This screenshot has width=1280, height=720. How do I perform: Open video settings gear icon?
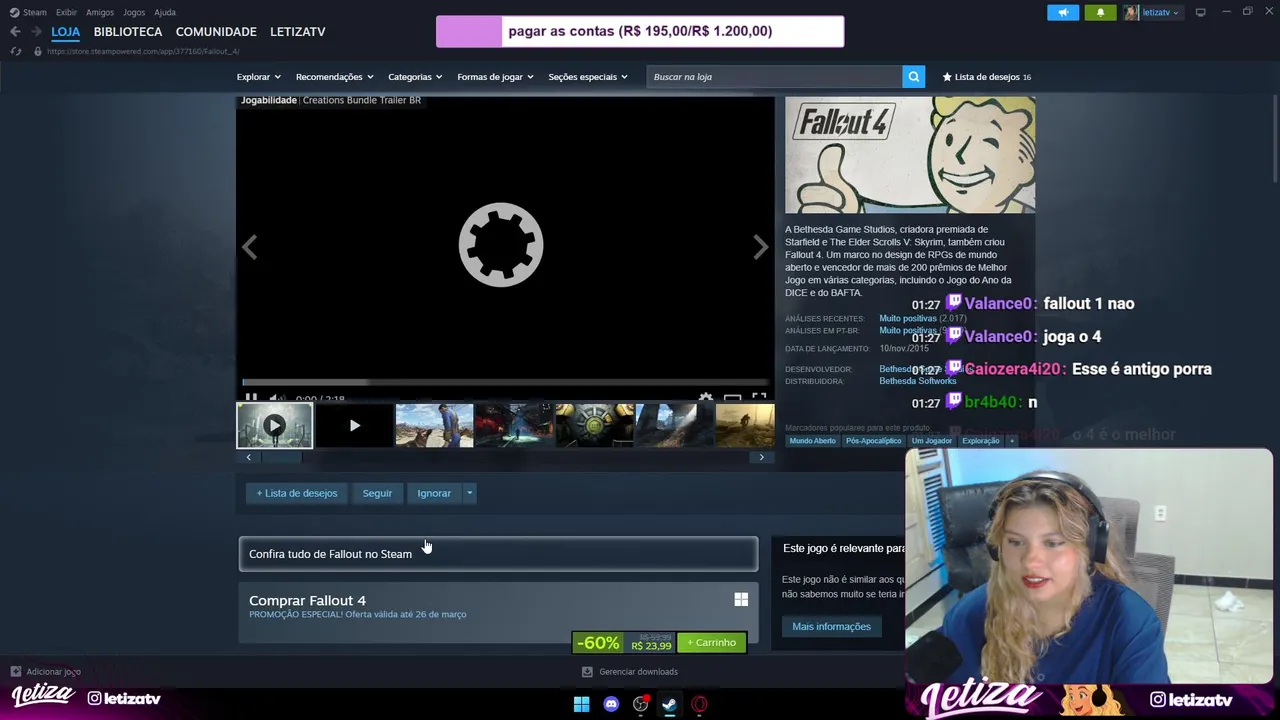click(x=706, y=398)
